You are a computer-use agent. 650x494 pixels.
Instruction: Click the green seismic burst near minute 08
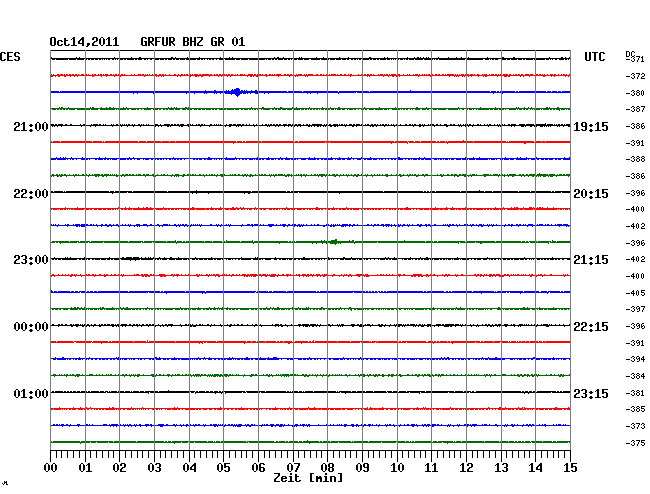[x=335, y=242]
